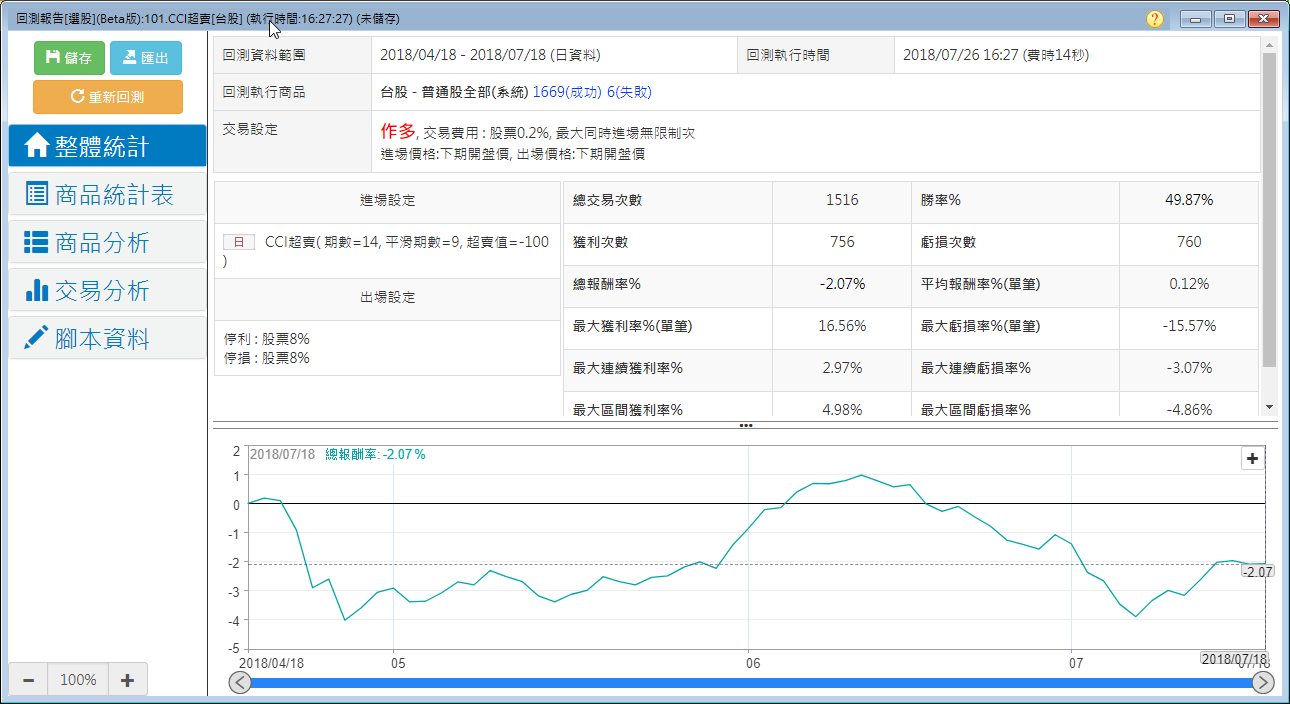Screen dimensions: 1290x704
Task: Click the zoom out minus button
Action: (28, 680)
